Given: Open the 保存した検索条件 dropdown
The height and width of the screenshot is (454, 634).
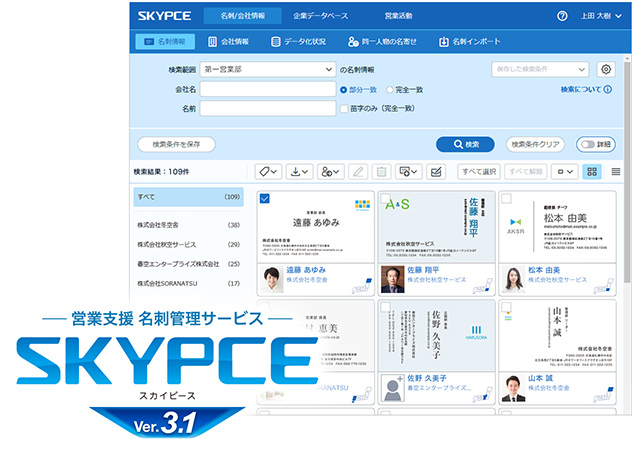Looking at the screenshot, I should 540,69.
